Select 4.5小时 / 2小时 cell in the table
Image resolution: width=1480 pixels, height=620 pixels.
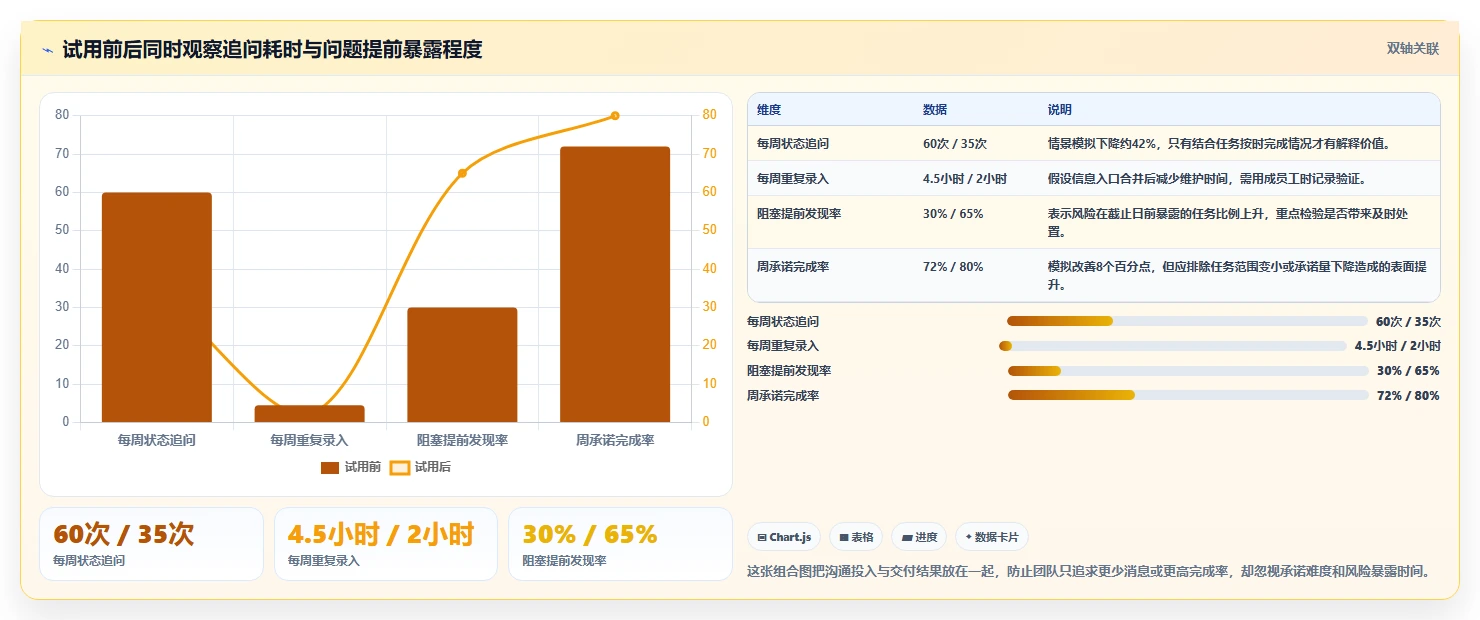[x=965, y=179]
